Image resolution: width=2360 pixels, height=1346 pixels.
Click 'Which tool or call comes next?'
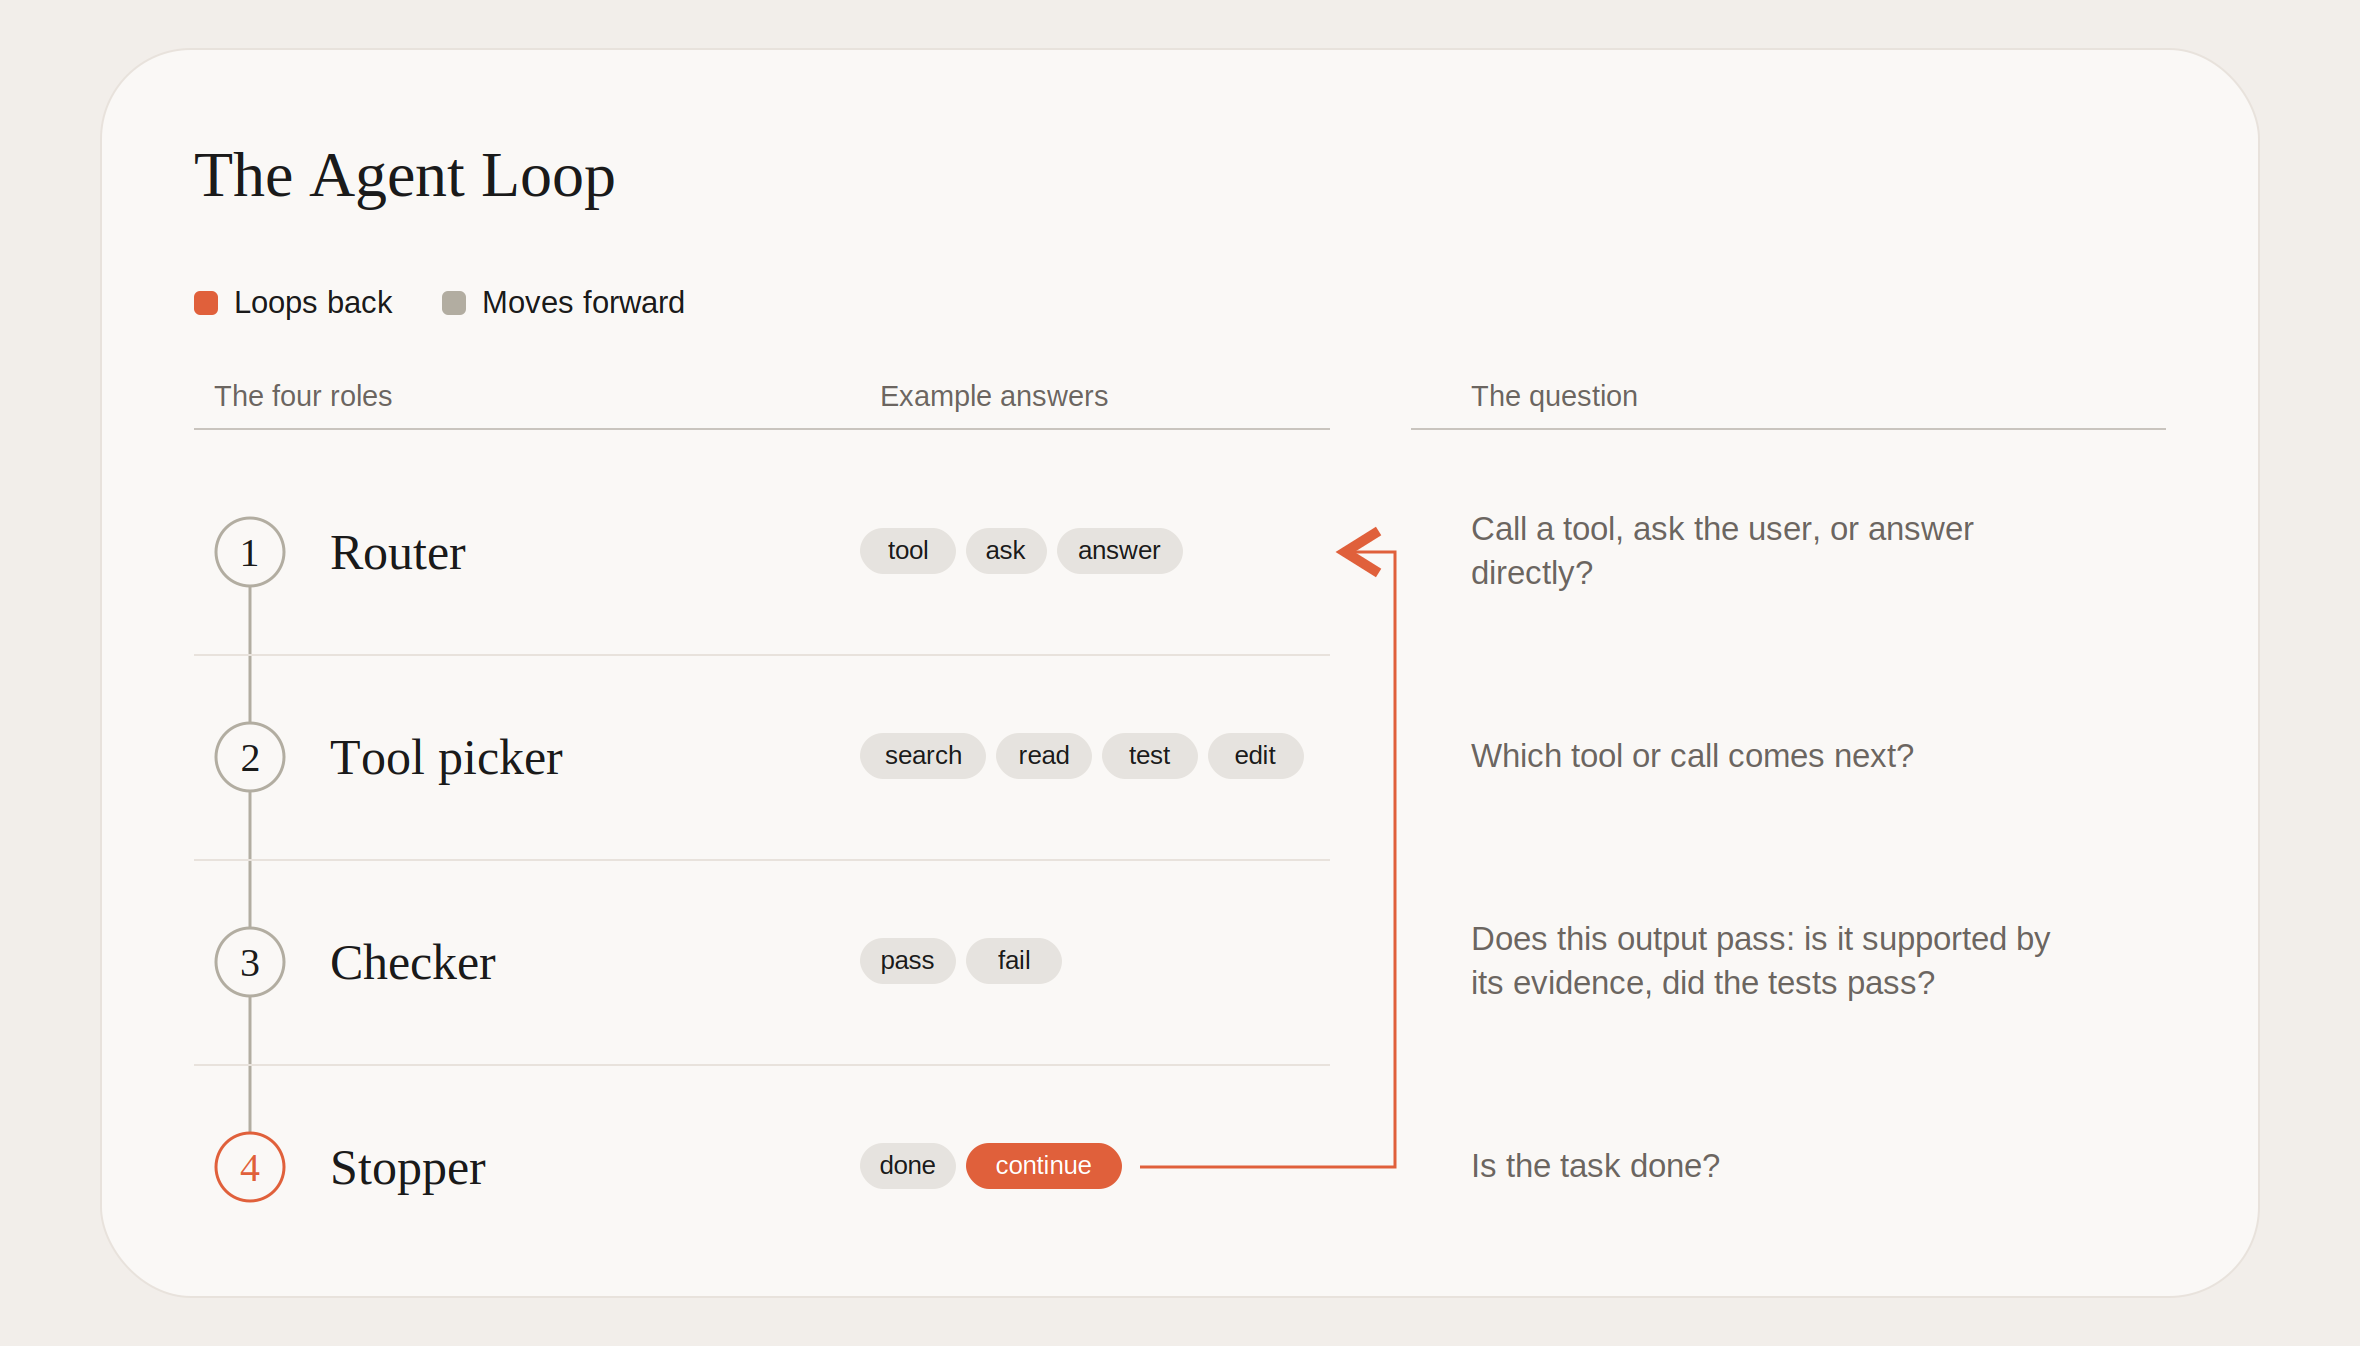[x=1692, y=756]
